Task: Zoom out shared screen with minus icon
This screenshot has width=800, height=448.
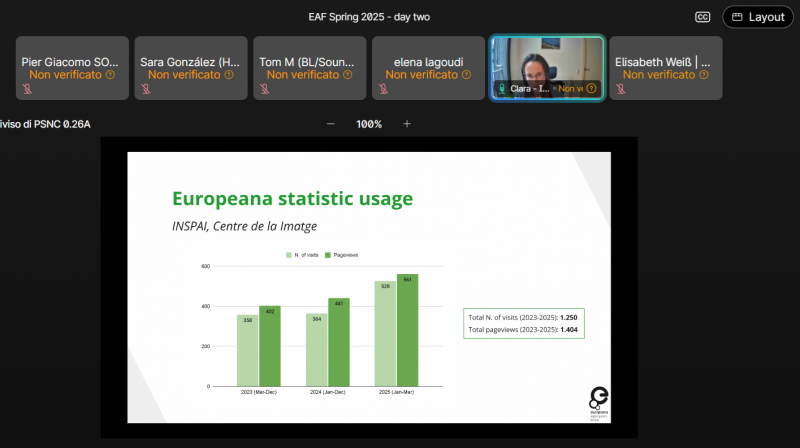Action: [331, 124]
